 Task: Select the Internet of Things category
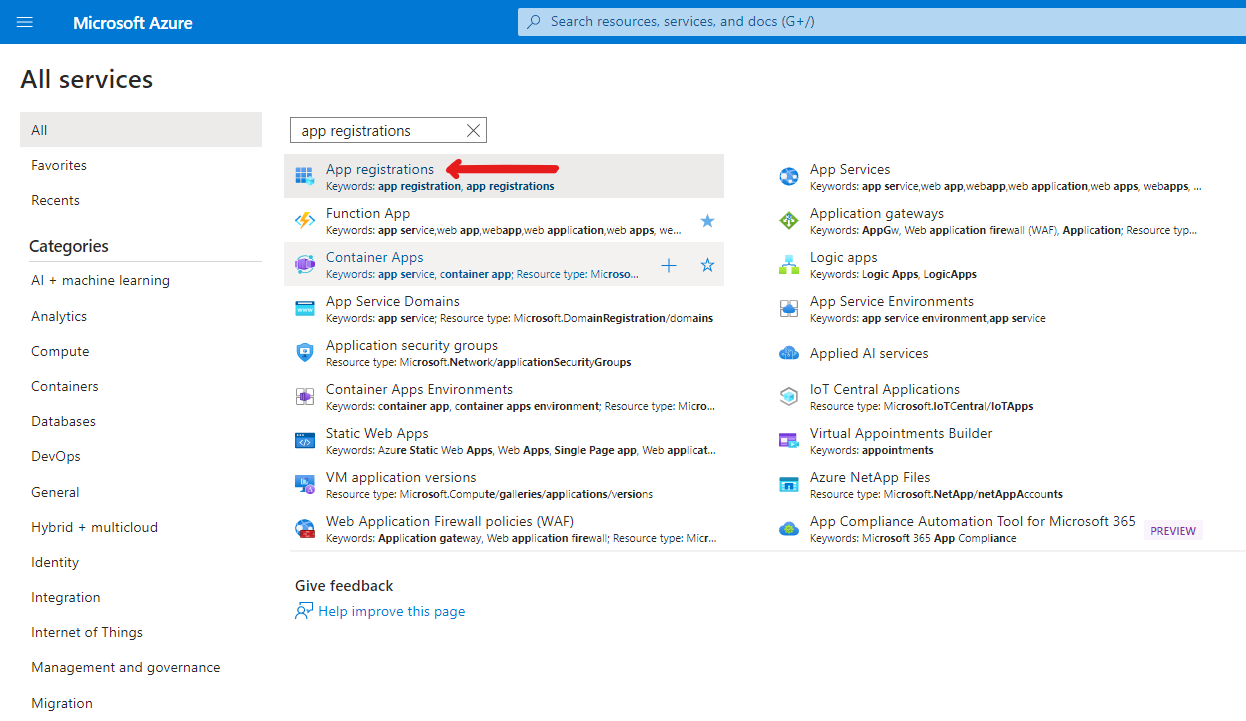coord(87,632)
